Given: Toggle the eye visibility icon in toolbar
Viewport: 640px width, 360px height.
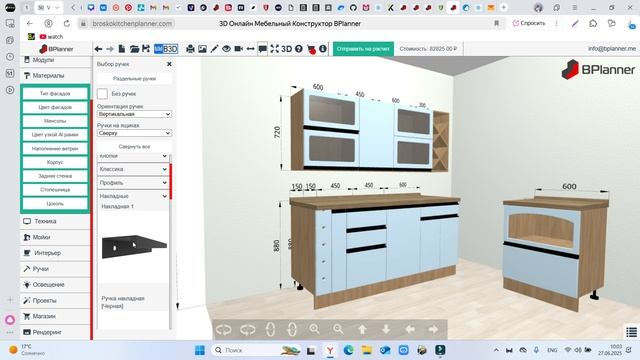Looking at the screenshot, I should tap(227, 49).
